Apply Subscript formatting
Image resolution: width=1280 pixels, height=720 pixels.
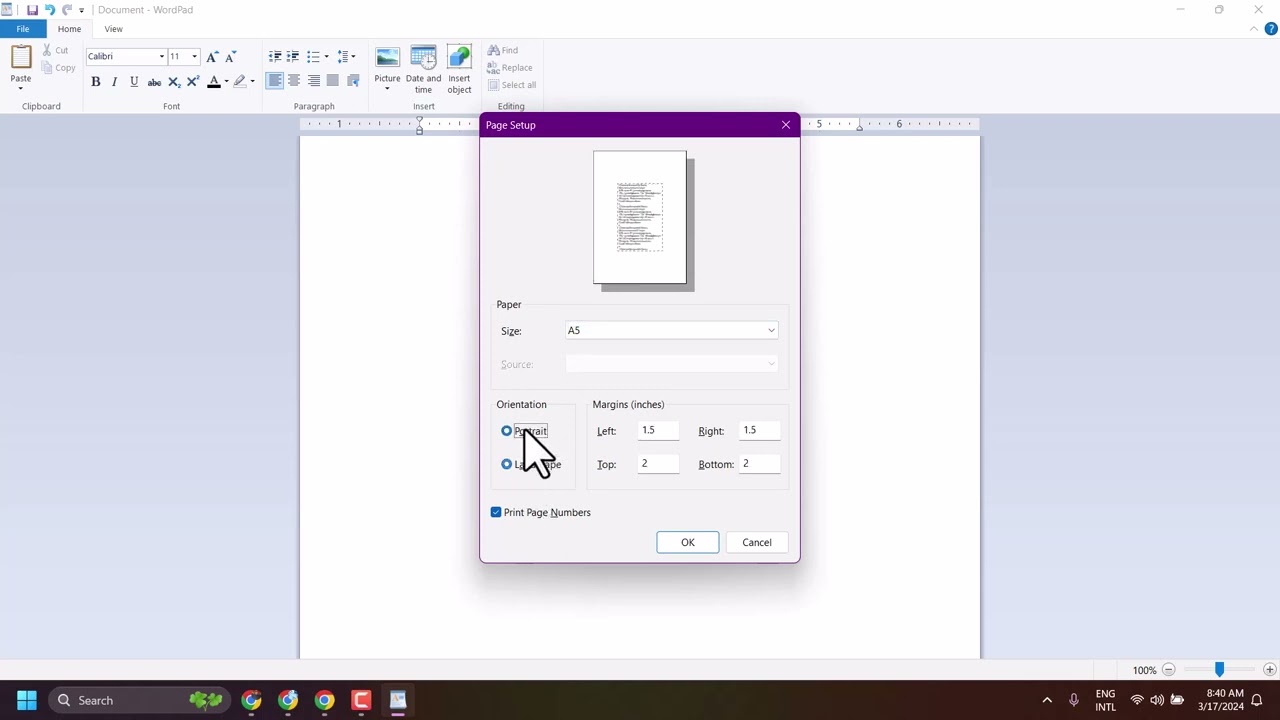pos(174,81)
